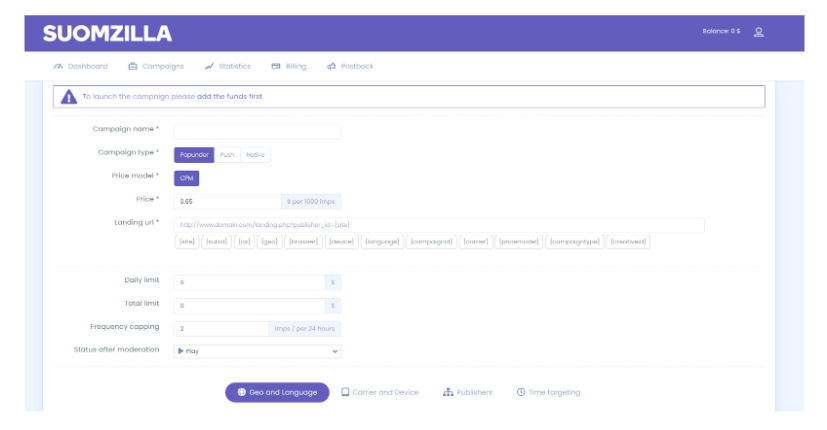
Task: Insert the {subid} macro tag
Action: [217, 242]
